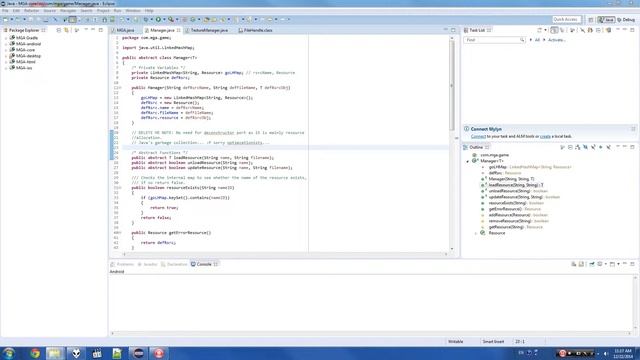Toggle Sort in the Outline toolbar
640x360 pixels.
(578, 147)
